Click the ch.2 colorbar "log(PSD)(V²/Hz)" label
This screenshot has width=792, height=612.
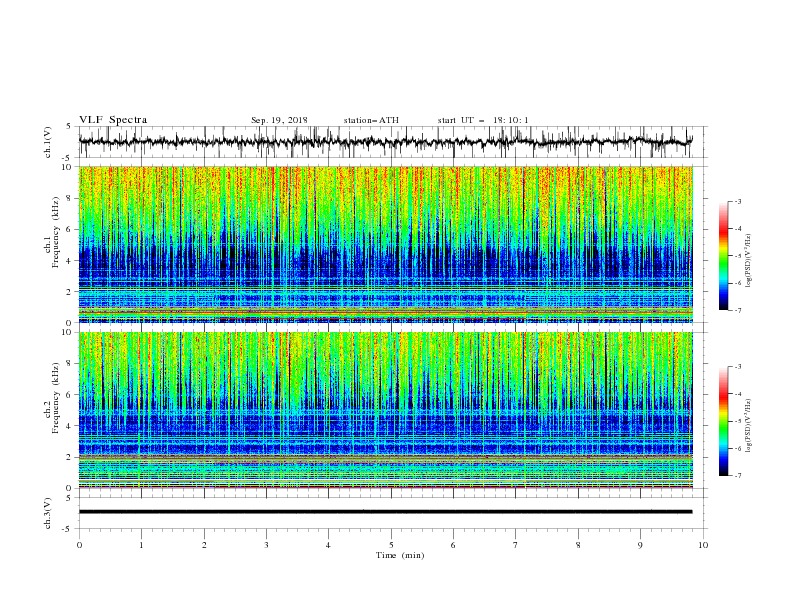click(749, 425)
